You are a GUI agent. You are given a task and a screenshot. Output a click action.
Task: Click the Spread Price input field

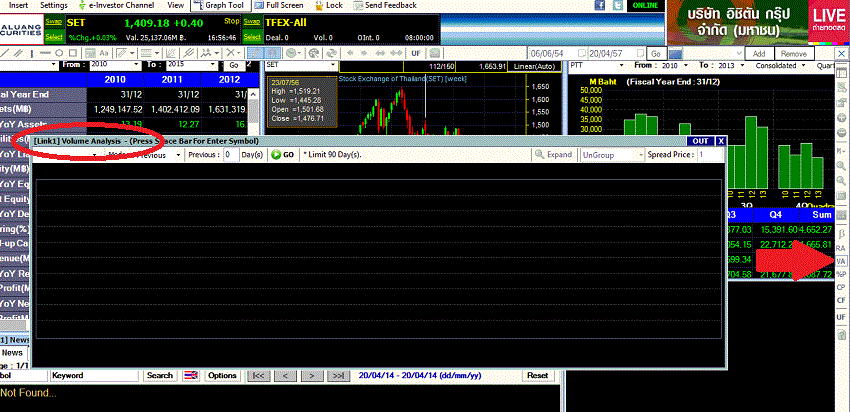709,154
